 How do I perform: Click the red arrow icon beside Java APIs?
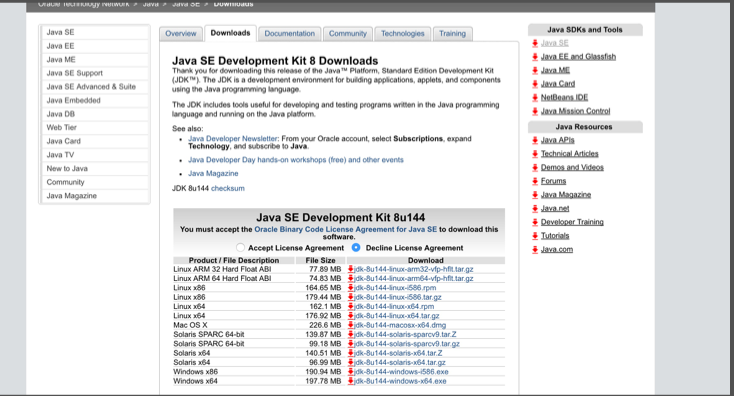(535, 140)
